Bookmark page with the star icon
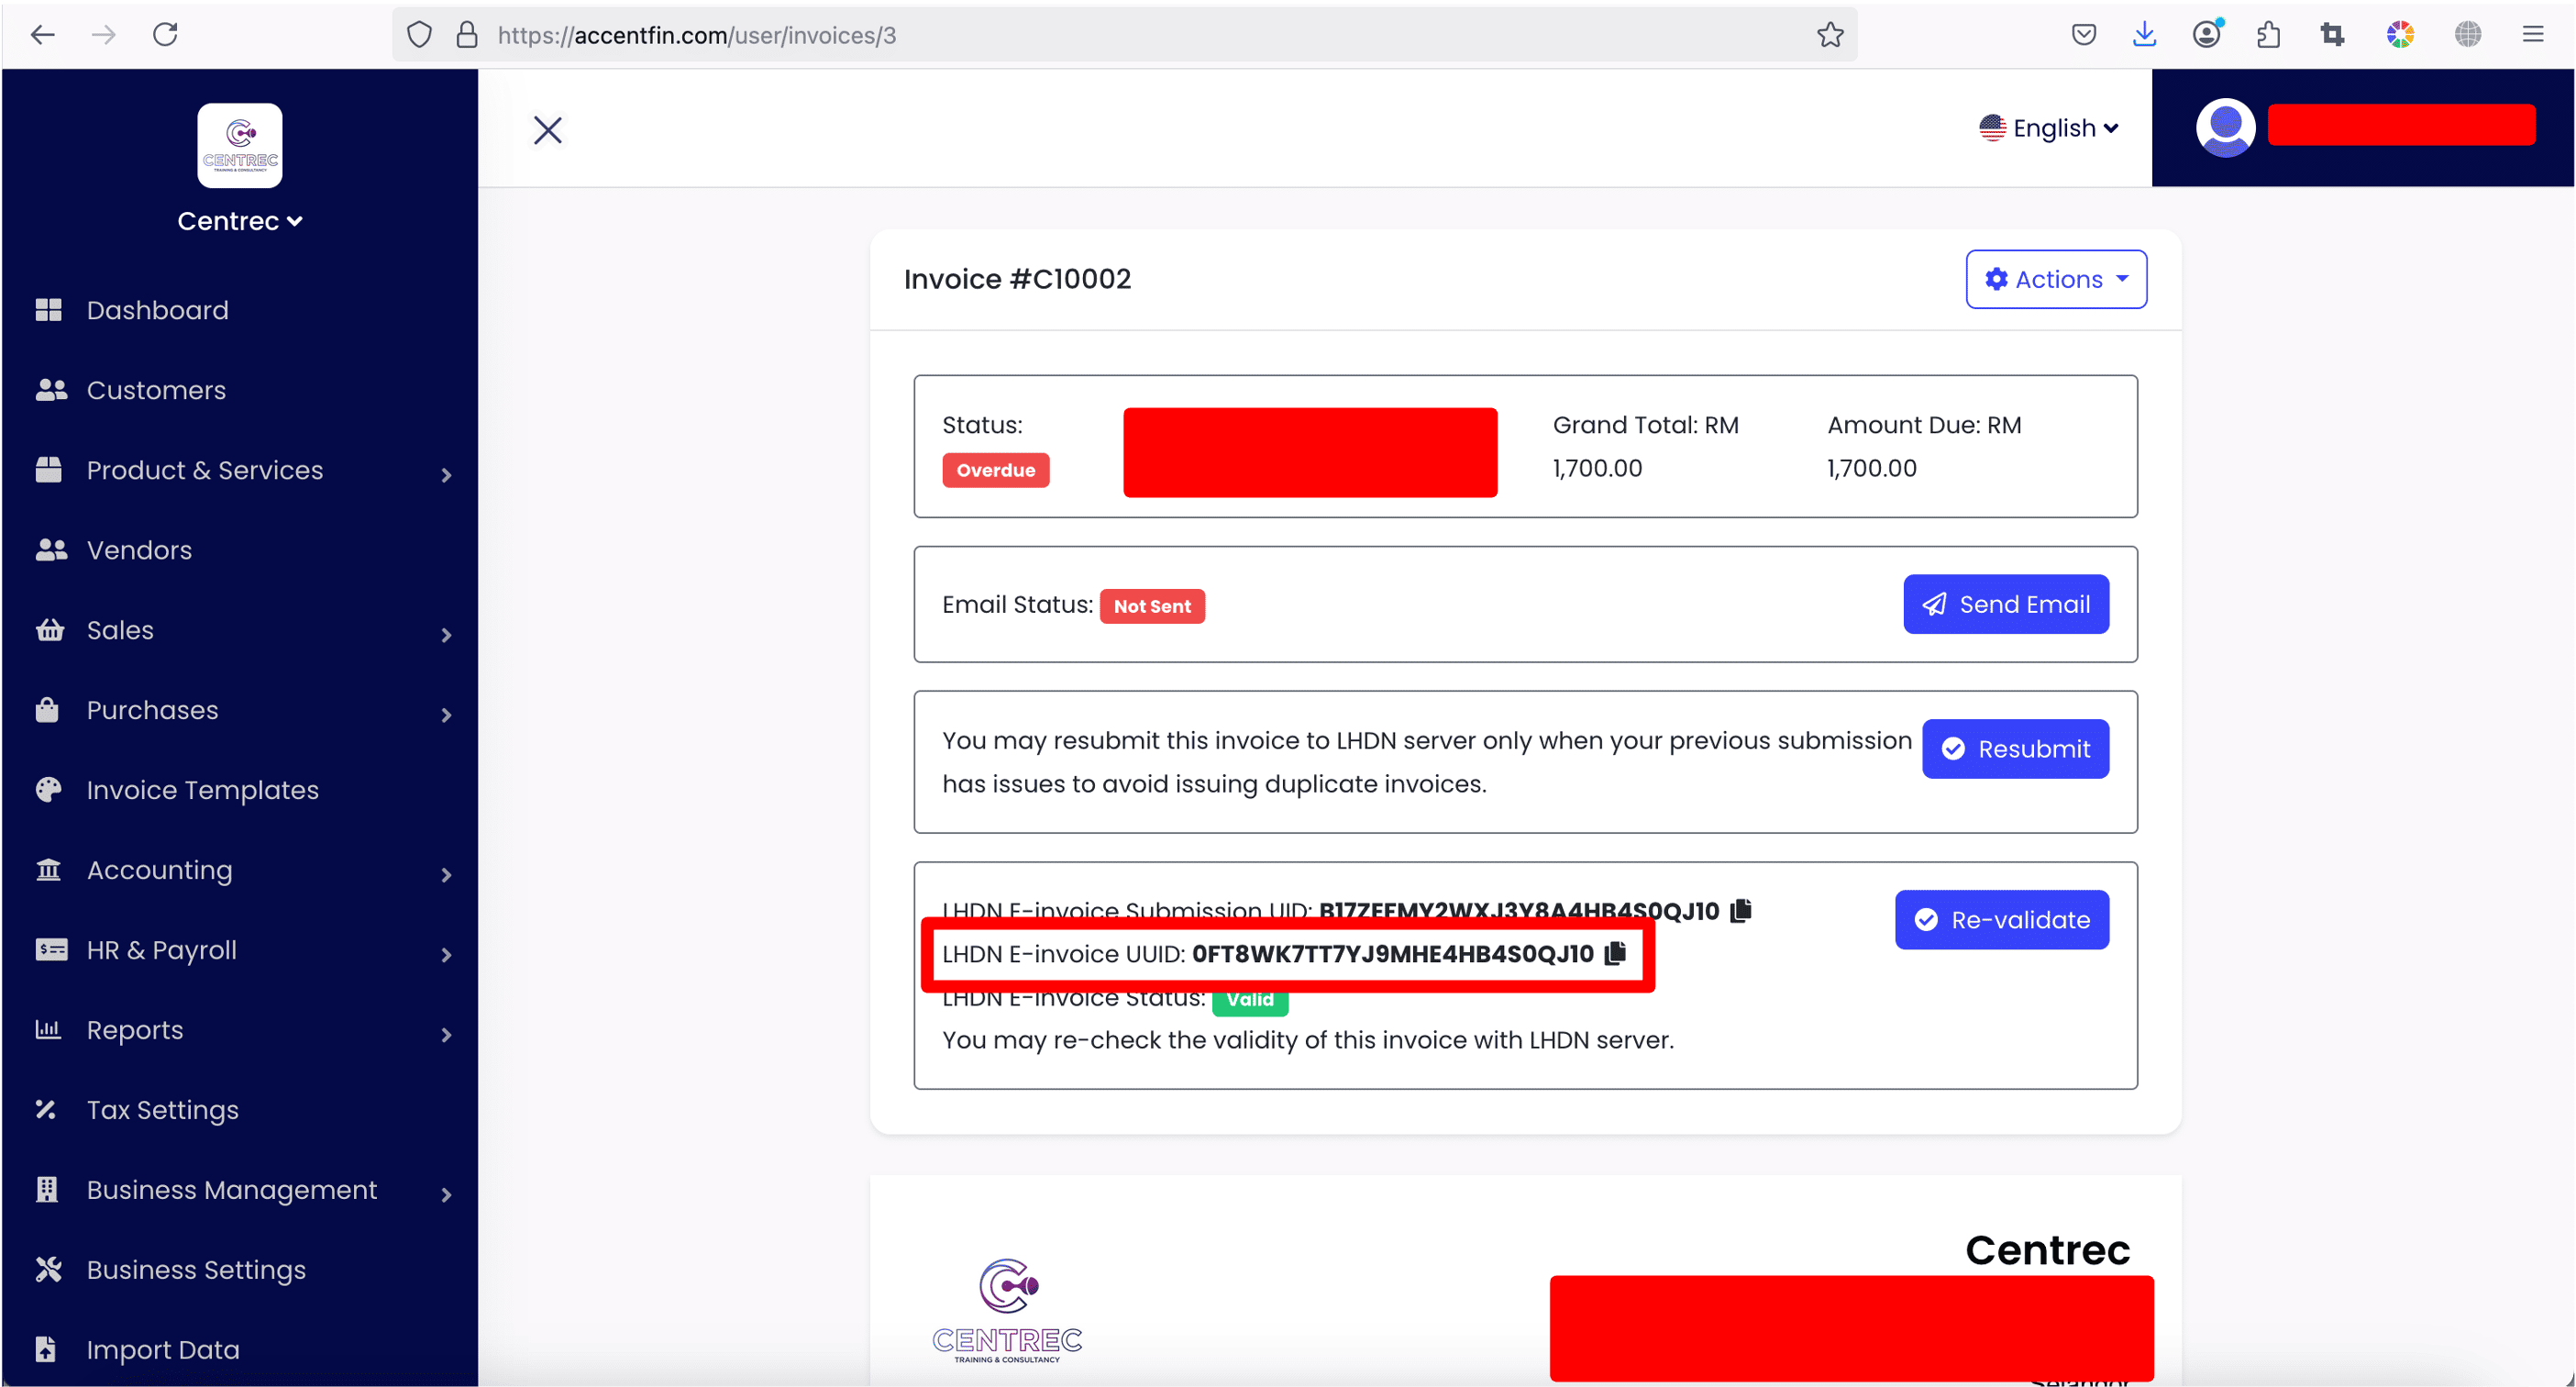 (x=1830, y=35)
